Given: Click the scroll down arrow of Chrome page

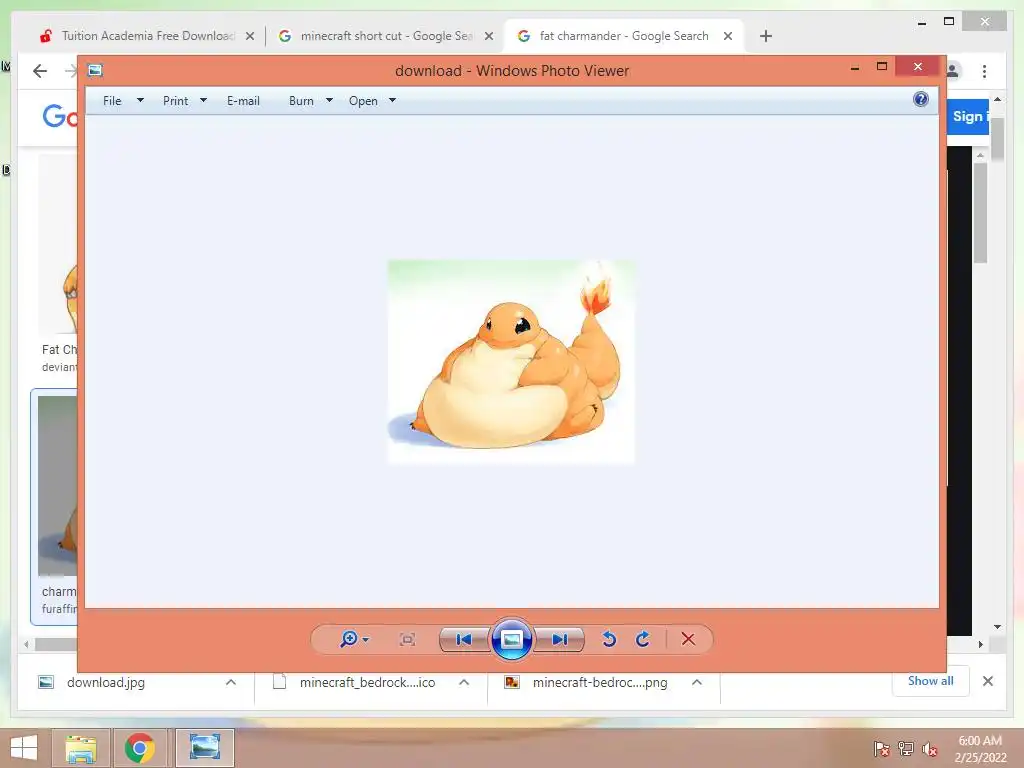Looking at the screenshot, I should tap(997, 626).
